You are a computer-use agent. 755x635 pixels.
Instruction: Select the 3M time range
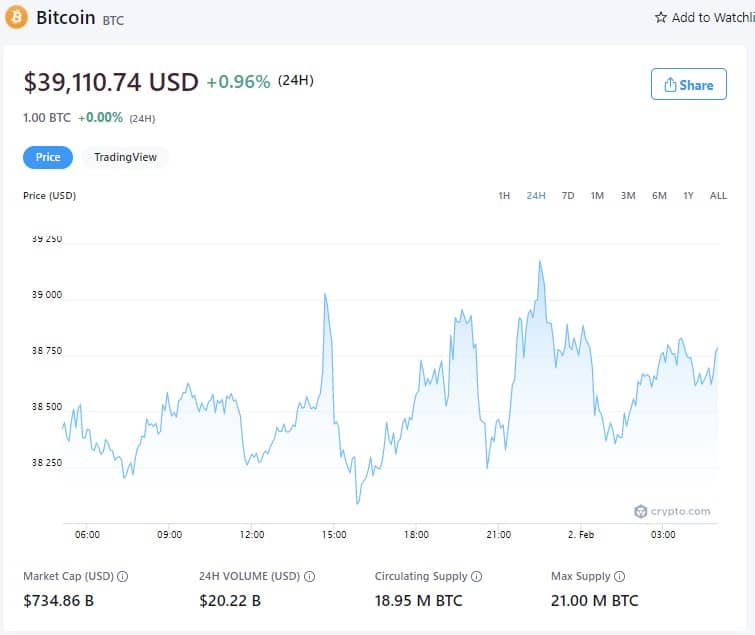click(x=628, y=195)
